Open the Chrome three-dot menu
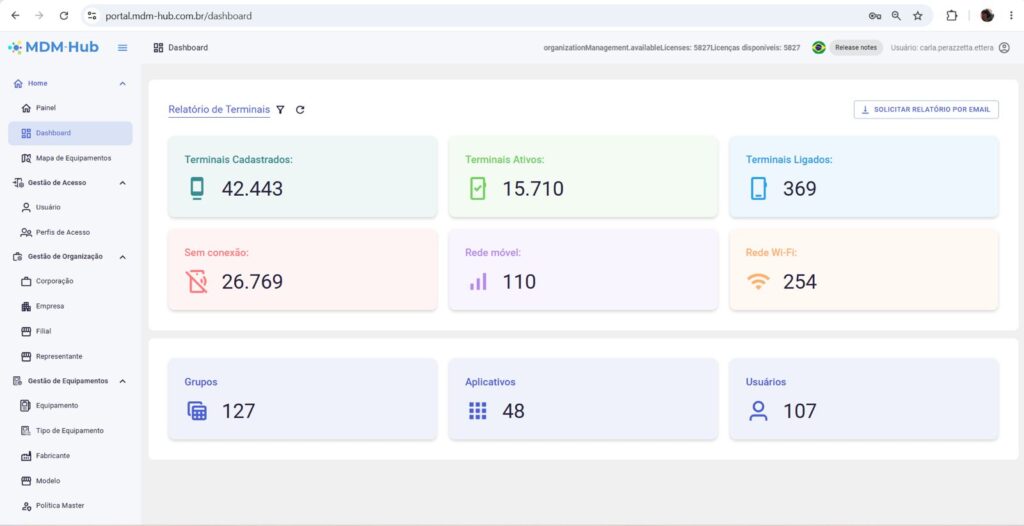Viewport: 1024px width, 526px height. tap(1011, 16)
